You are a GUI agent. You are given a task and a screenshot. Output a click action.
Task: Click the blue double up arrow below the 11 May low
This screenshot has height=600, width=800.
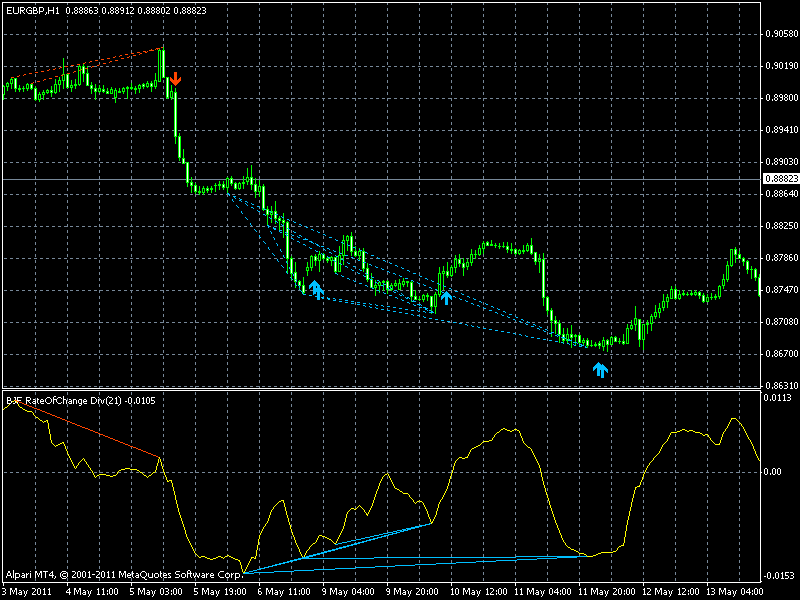601,370
